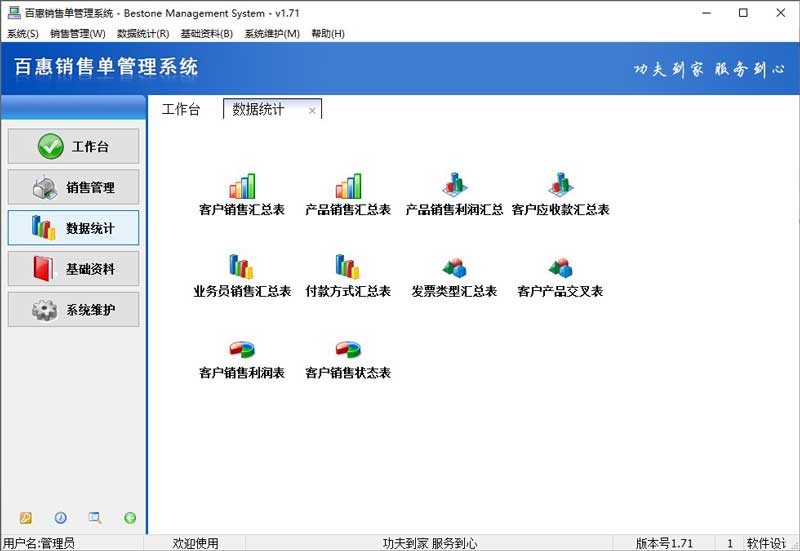This screenshot has width=800, height=551.
Task: Open the 客户产品交叉表 report icon
Action: [x=560, y=268]
